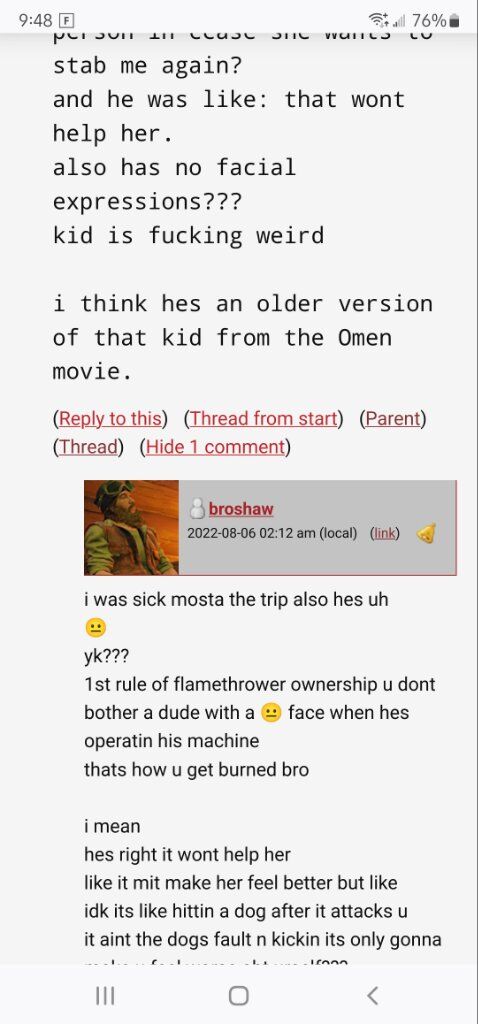Image resolution: width=478 pixels, height=1024 pixels.
Task: Visit broshaw's profile via username
Action: click(x=241, y=509)
